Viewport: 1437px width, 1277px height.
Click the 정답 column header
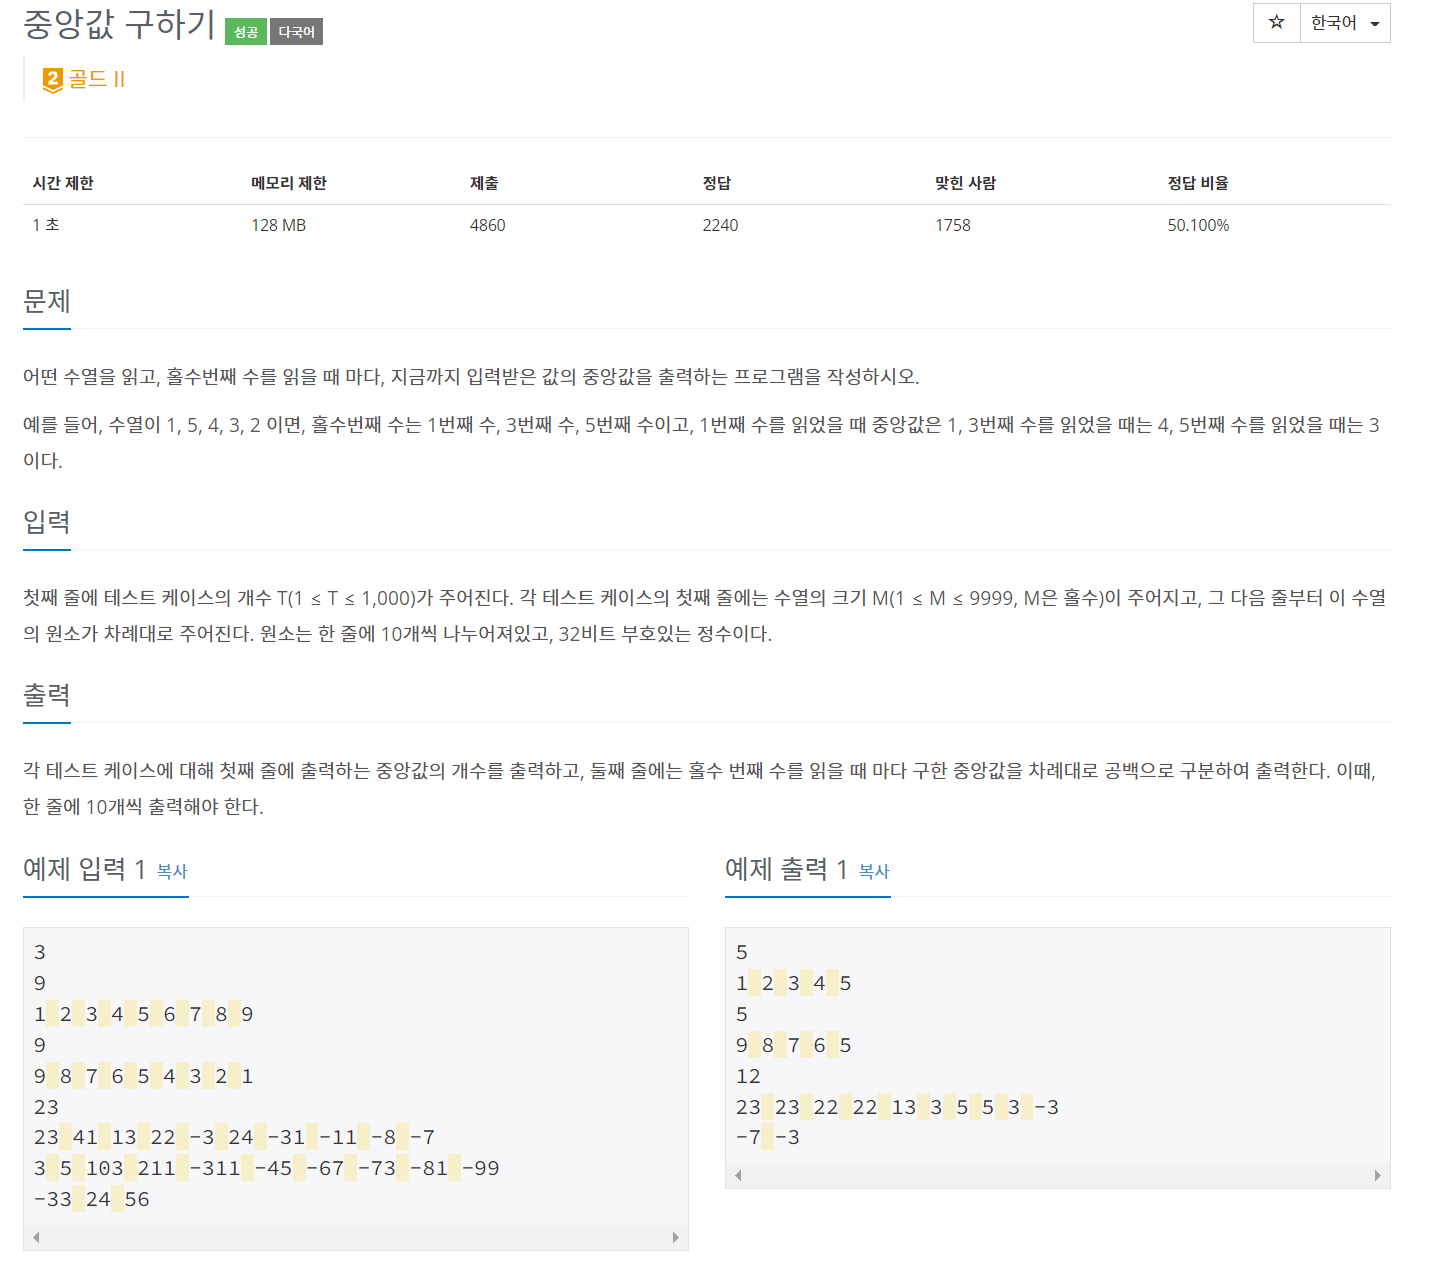pyautogui.click(x=717, y=183)
